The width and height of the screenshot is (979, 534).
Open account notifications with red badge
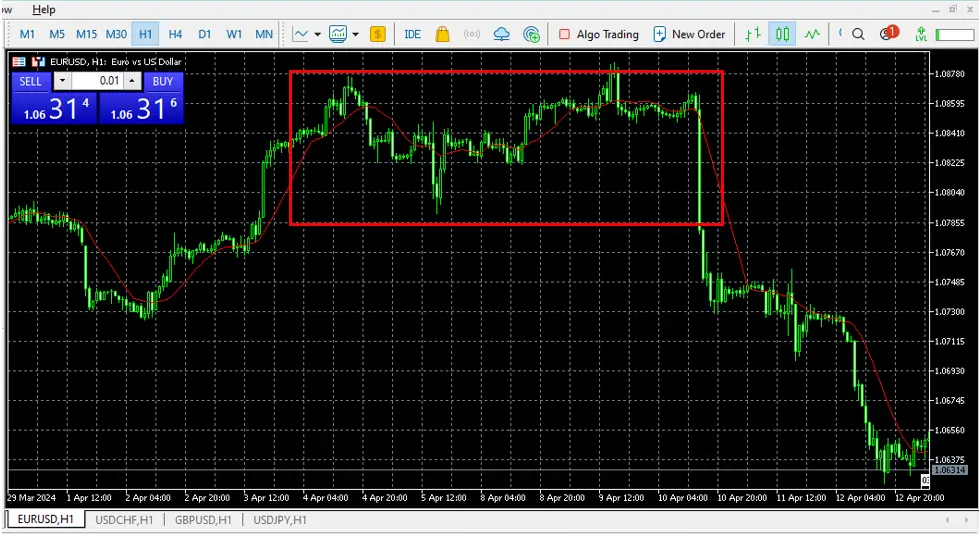[888, 34]
